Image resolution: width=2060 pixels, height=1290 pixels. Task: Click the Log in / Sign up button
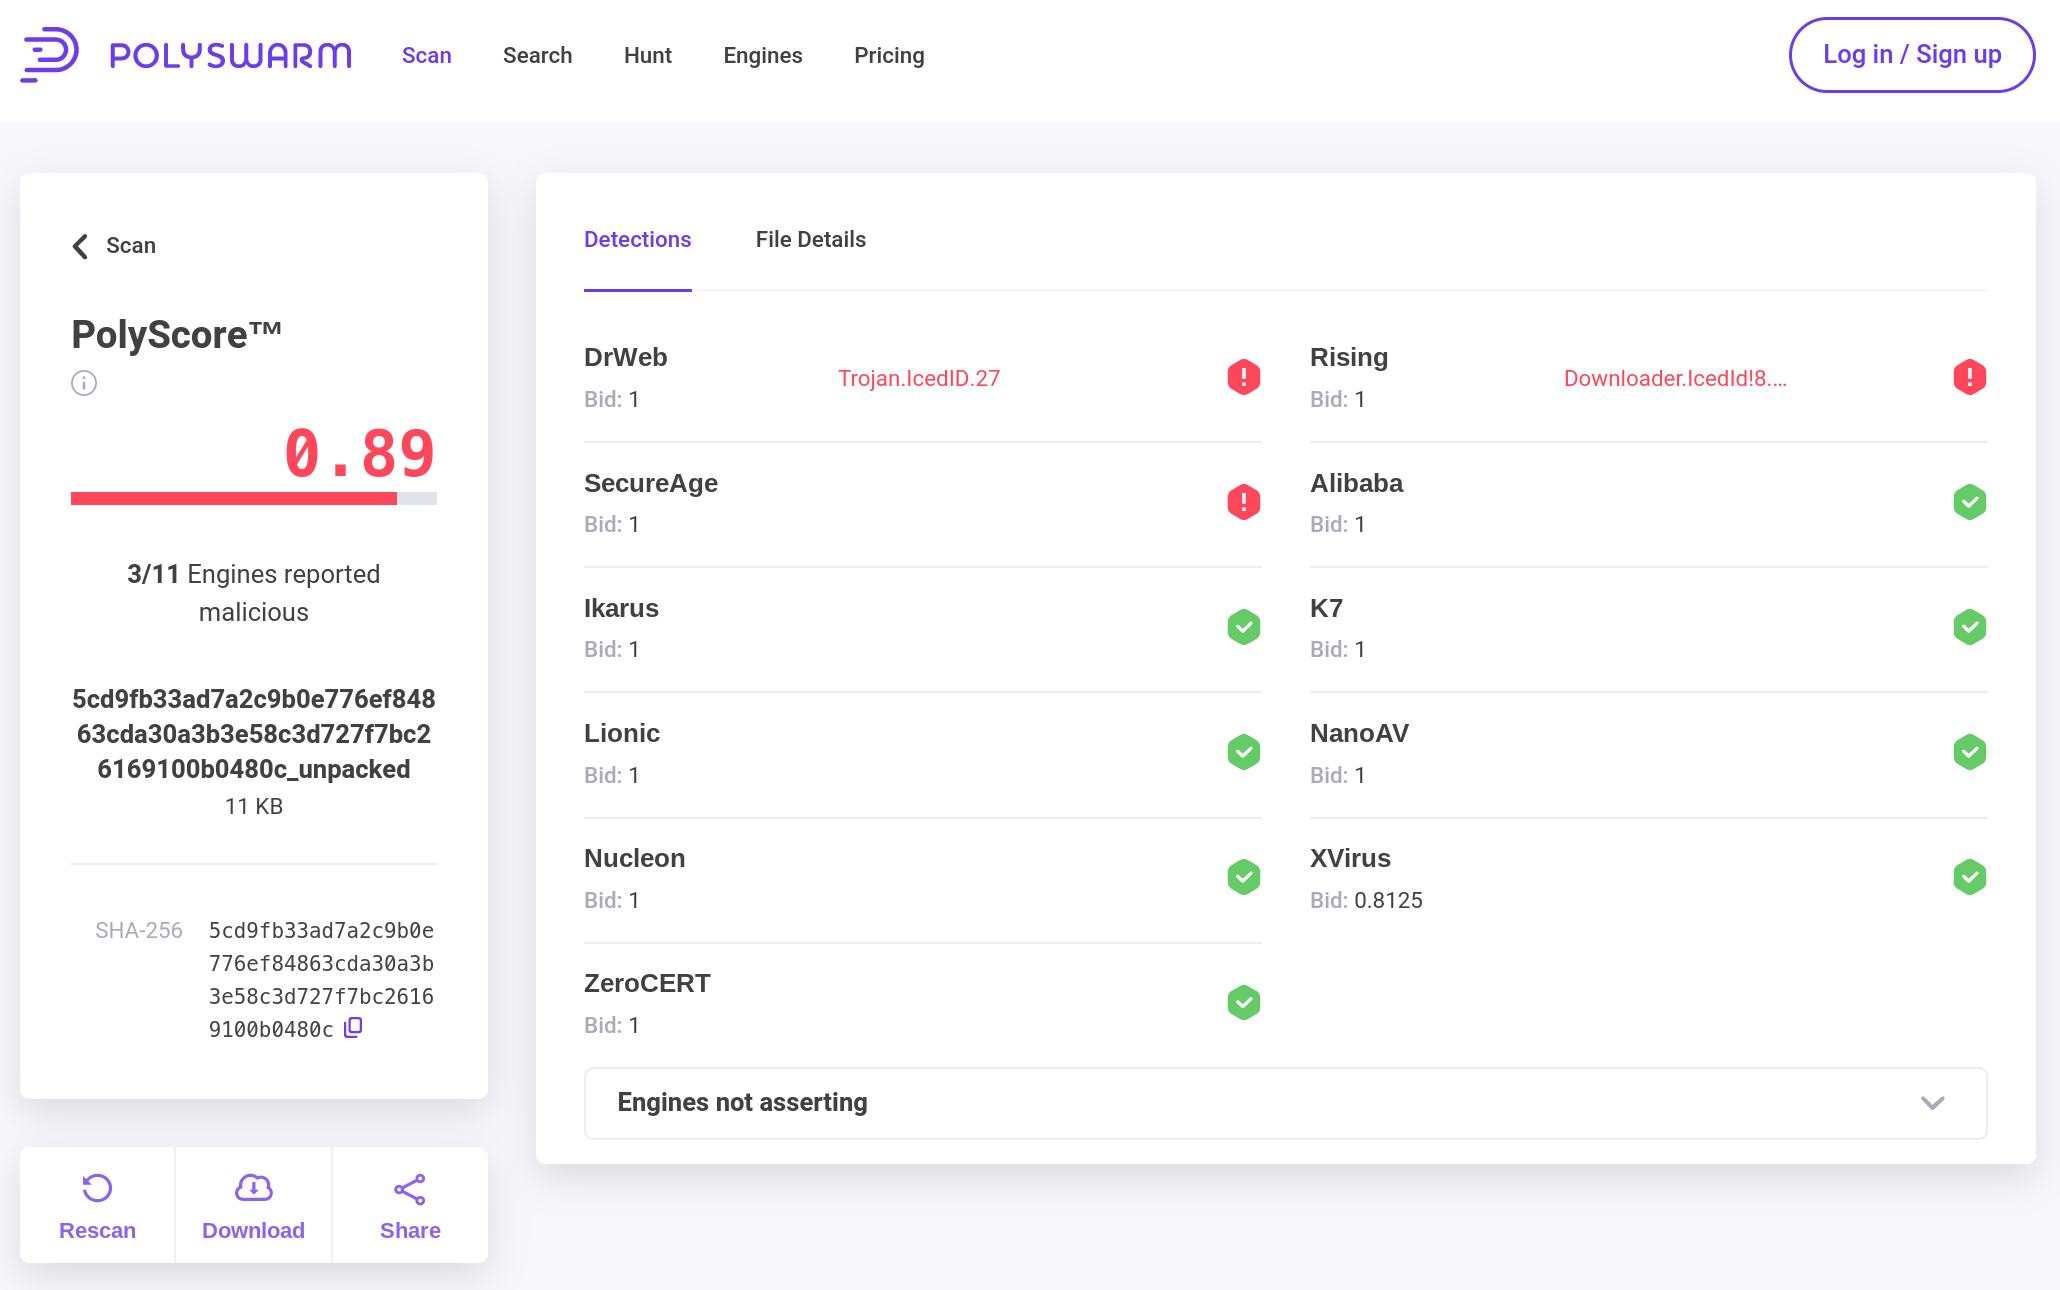click(x=1911, y=55)
